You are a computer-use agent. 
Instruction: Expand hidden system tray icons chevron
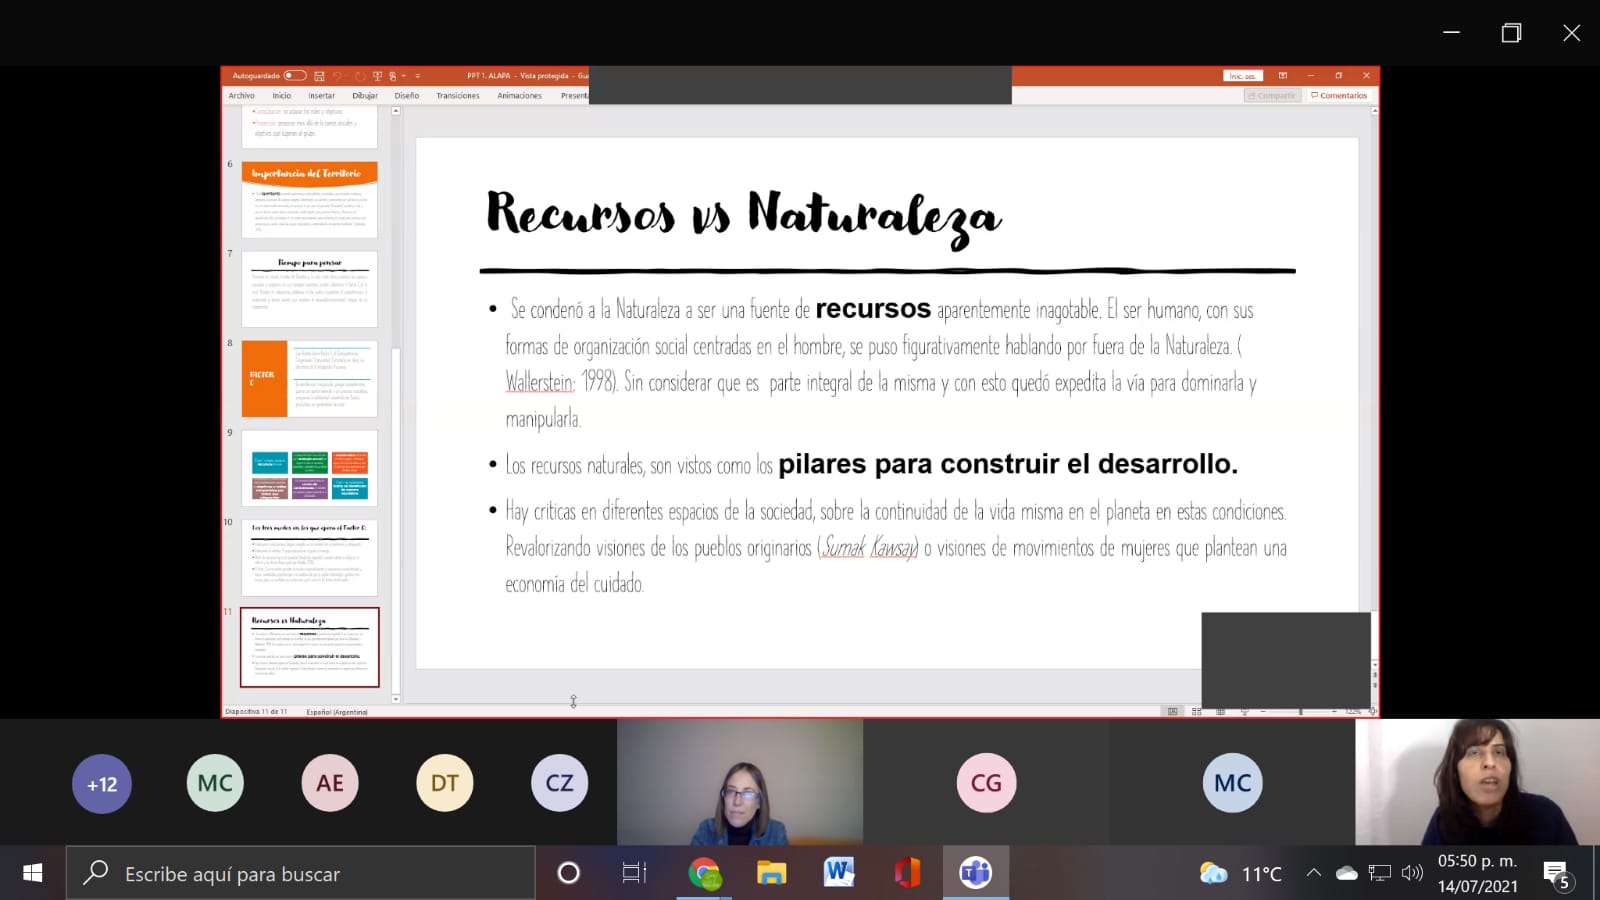[1314, 873]
